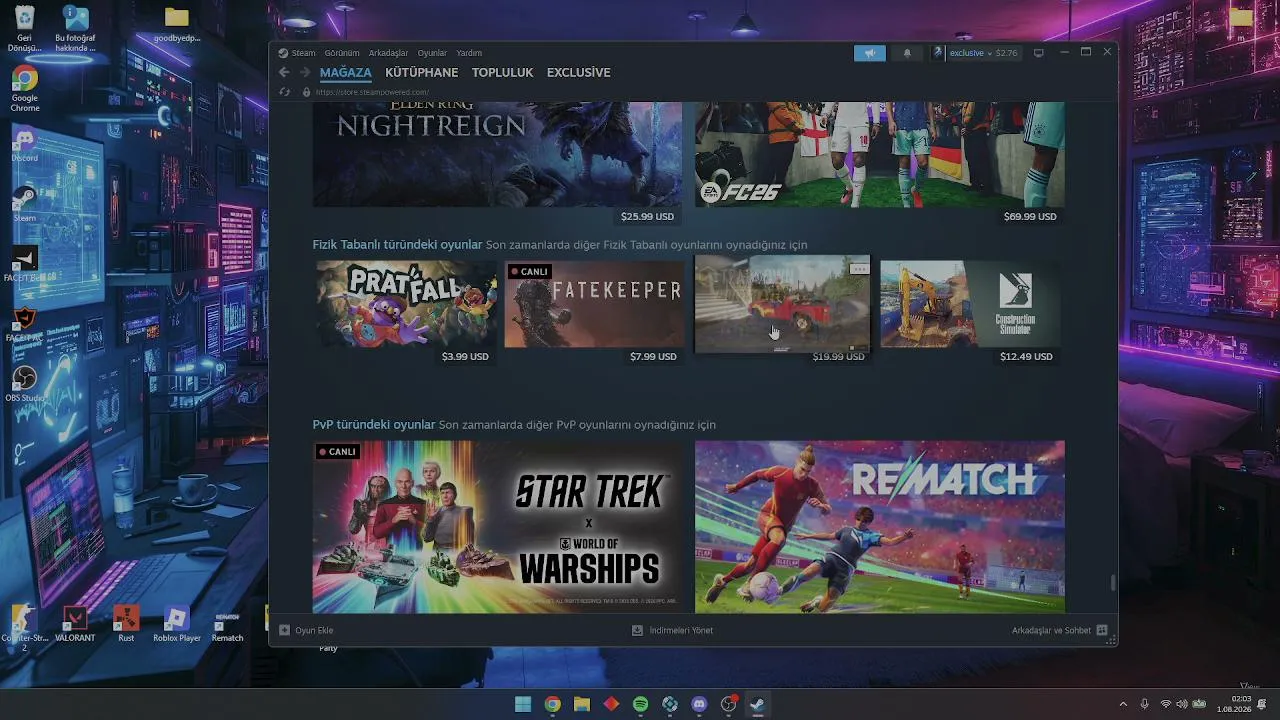Open PvP türündeki oyunlar link
Viewport: 1280px width, 720px height.
tap(374, 425)
